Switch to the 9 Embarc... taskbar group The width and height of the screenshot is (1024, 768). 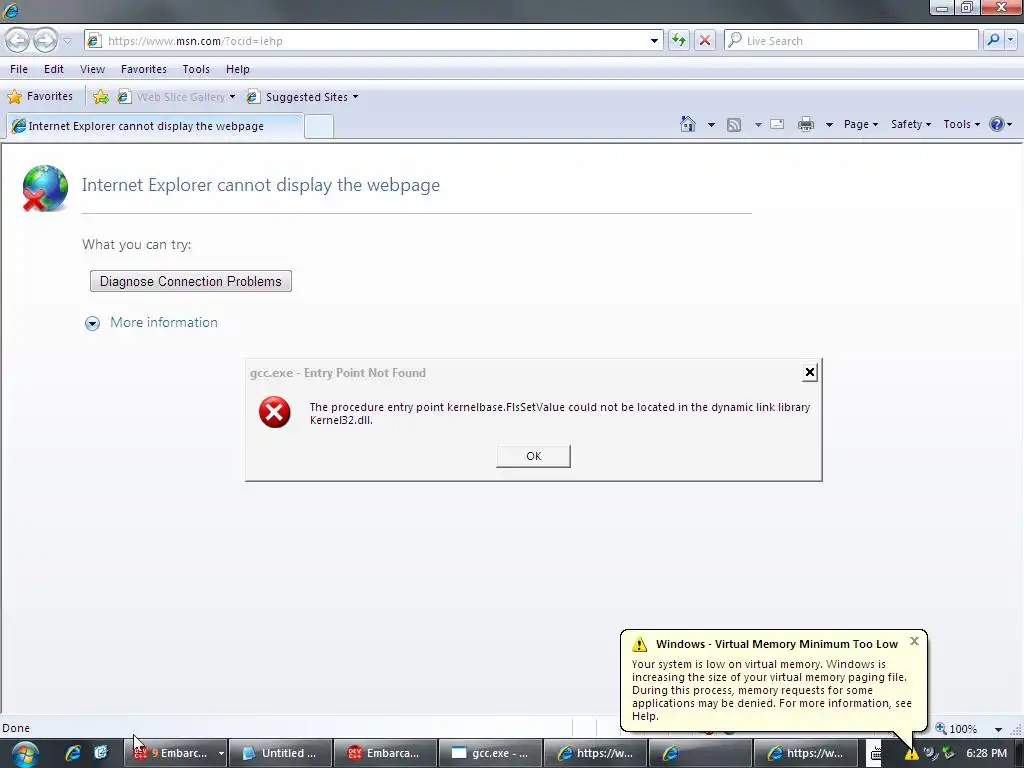pyautogui.click(x=178, y=753)
